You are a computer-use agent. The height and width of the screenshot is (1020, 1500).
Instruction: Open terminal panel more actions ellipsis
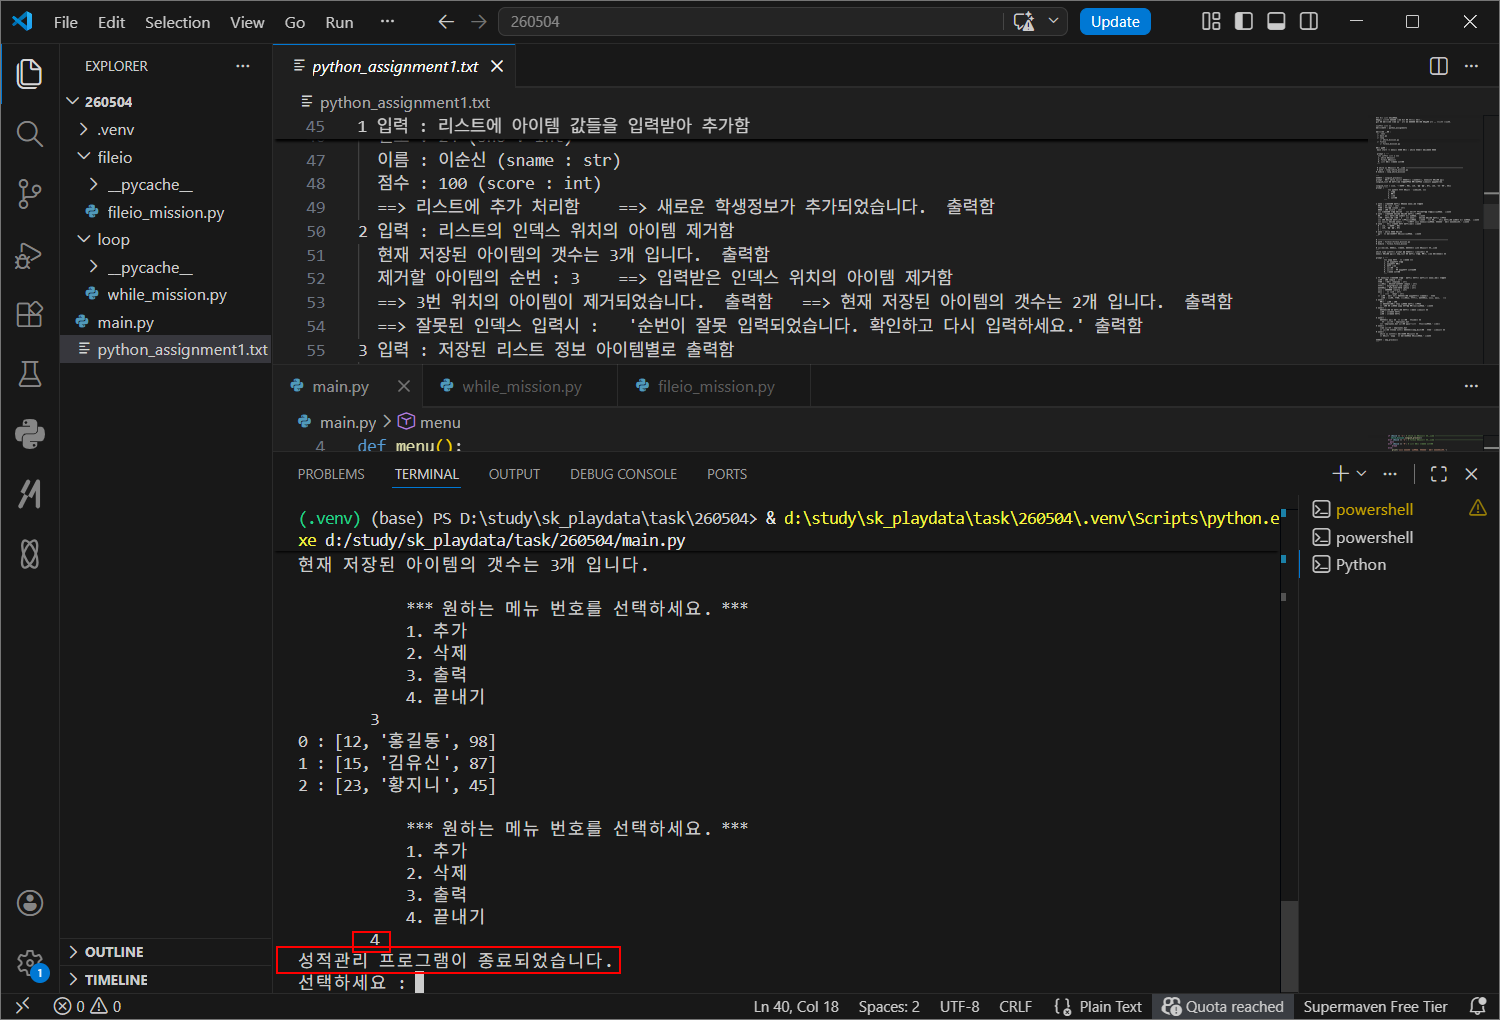(1390, 474)
